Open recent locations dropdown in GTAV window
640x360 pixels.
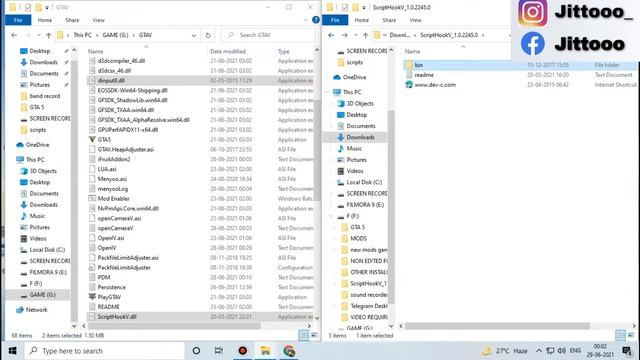click(38, 35)
